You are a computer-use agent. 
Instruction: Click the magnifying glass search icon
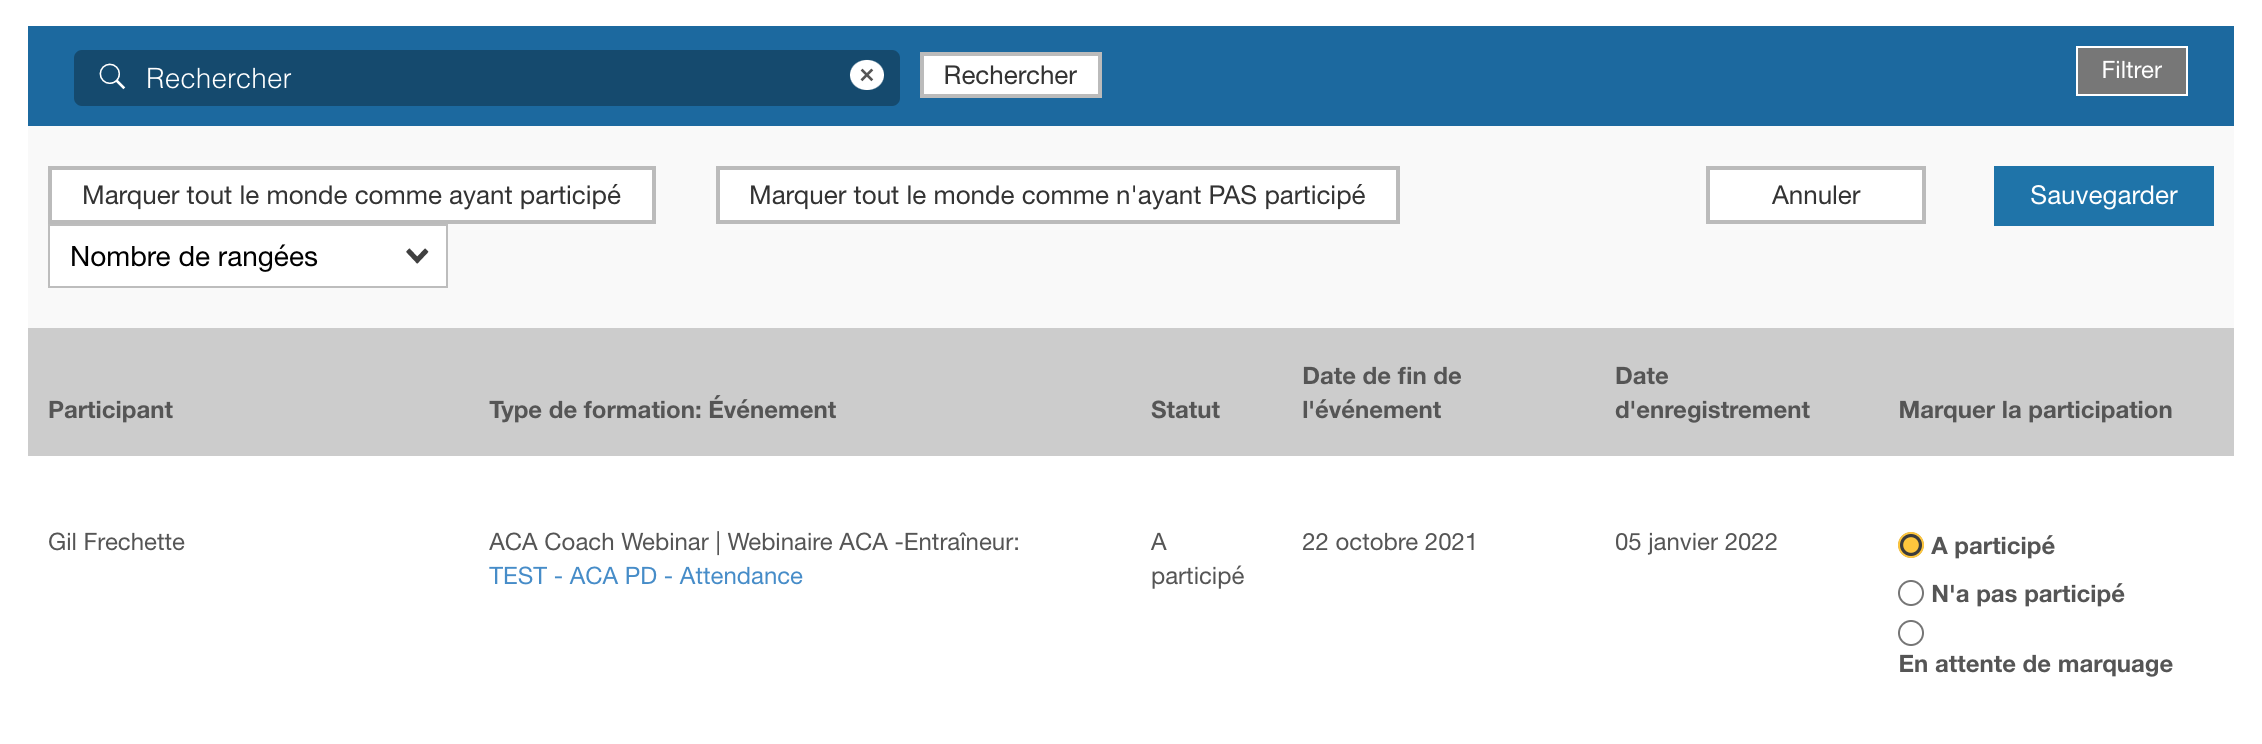tap(112, 77)
